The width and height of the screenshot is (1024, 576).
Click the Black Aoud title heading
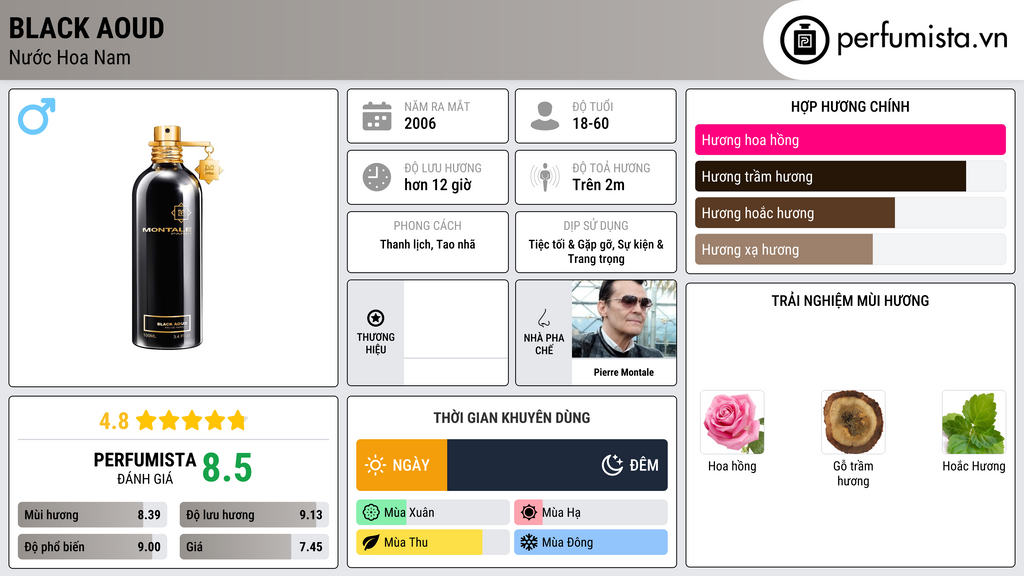[x=86, y=28]
